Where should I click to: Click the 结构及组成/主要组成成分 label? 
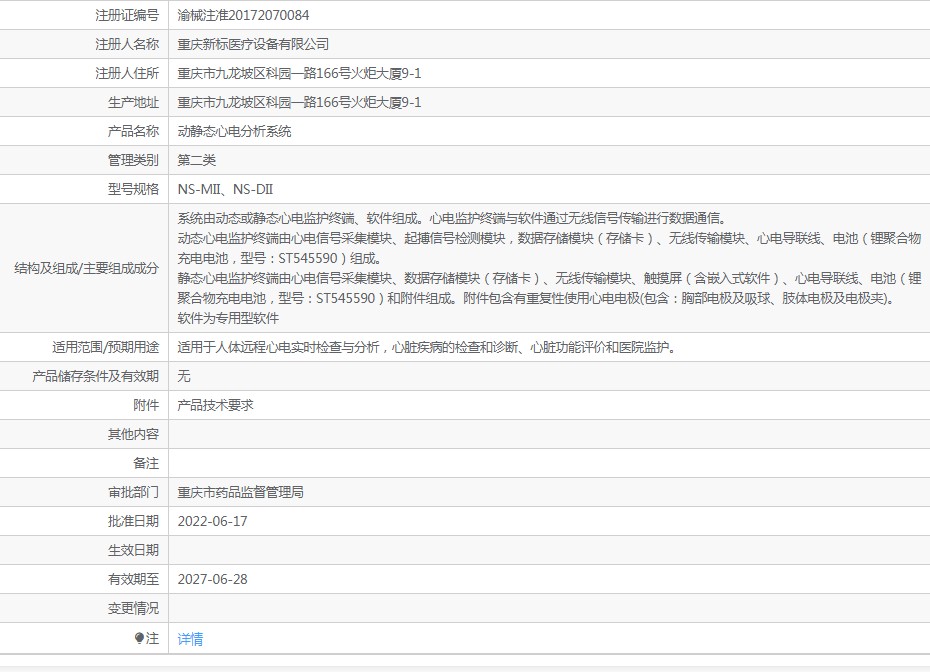pos(87,269)
